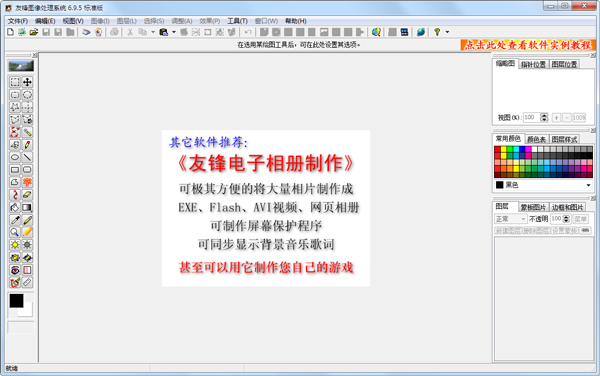Select the paint bucket fill tool
This screenshot has width=600, height=376.
click(x=15, y=207)
